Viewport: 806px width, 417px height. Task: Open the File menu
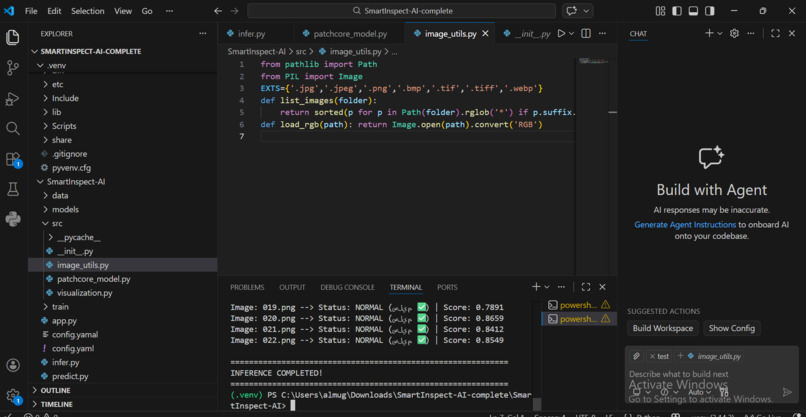[x=31, y=11]
